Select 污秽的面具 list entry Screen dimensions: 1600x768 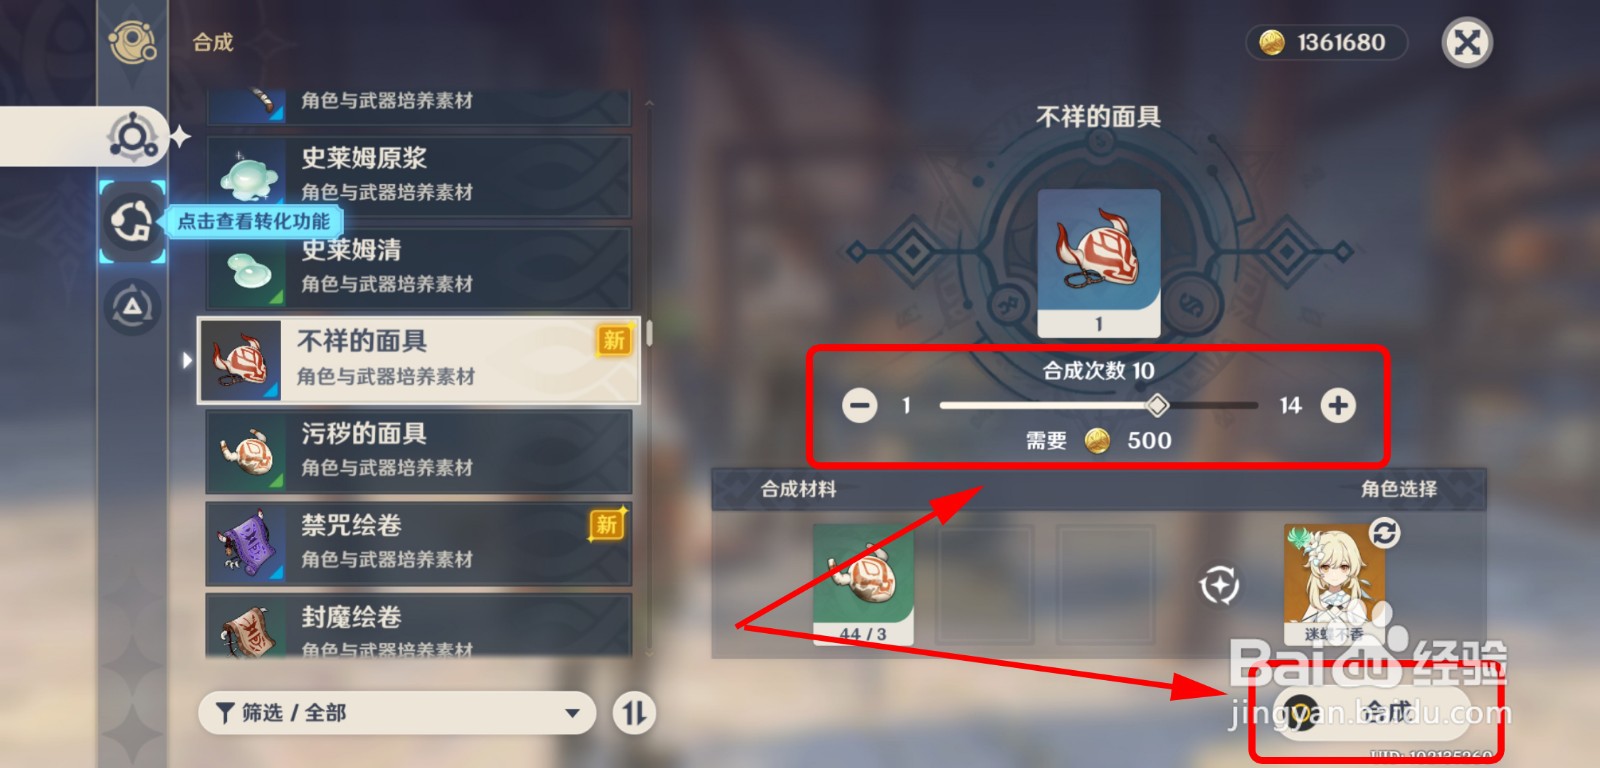pyautogui.click(x=418, y=451)
